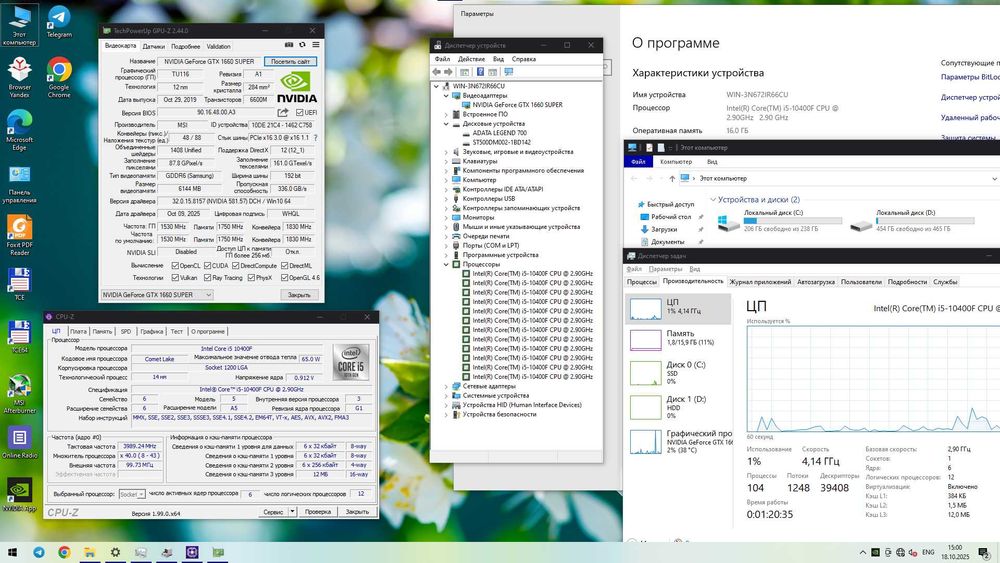Click Закрыть button in CPU-Z
Screen dimensions: 1000x563
pos(357,511)
